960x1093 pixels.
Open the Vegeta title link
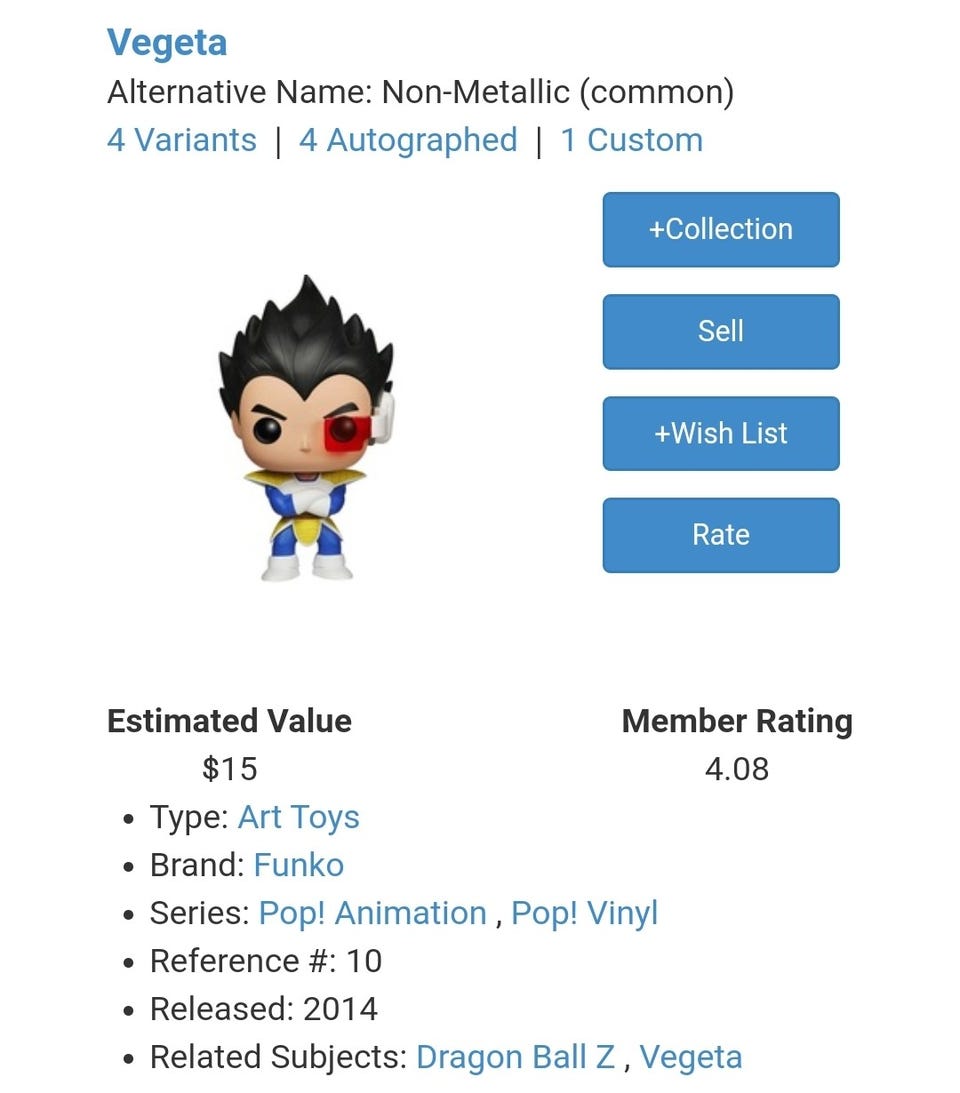[x=167, y=43]
